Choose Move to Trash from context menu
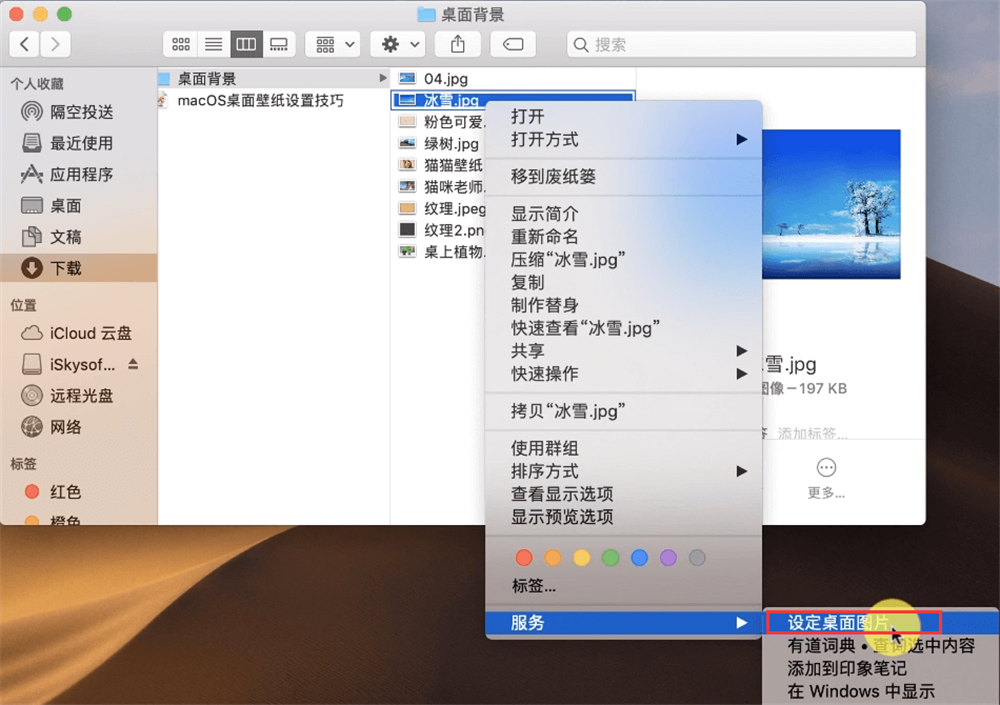The image size is (1000, 705). click(553, 177)
